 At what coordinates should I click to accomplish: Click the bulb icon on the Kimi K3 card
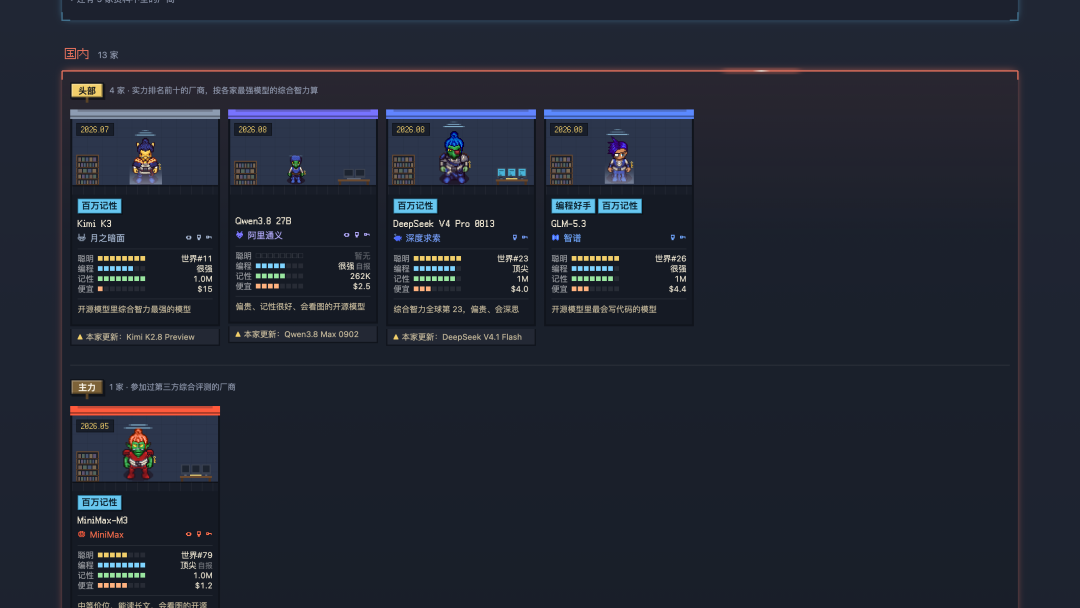coord(199,238)
